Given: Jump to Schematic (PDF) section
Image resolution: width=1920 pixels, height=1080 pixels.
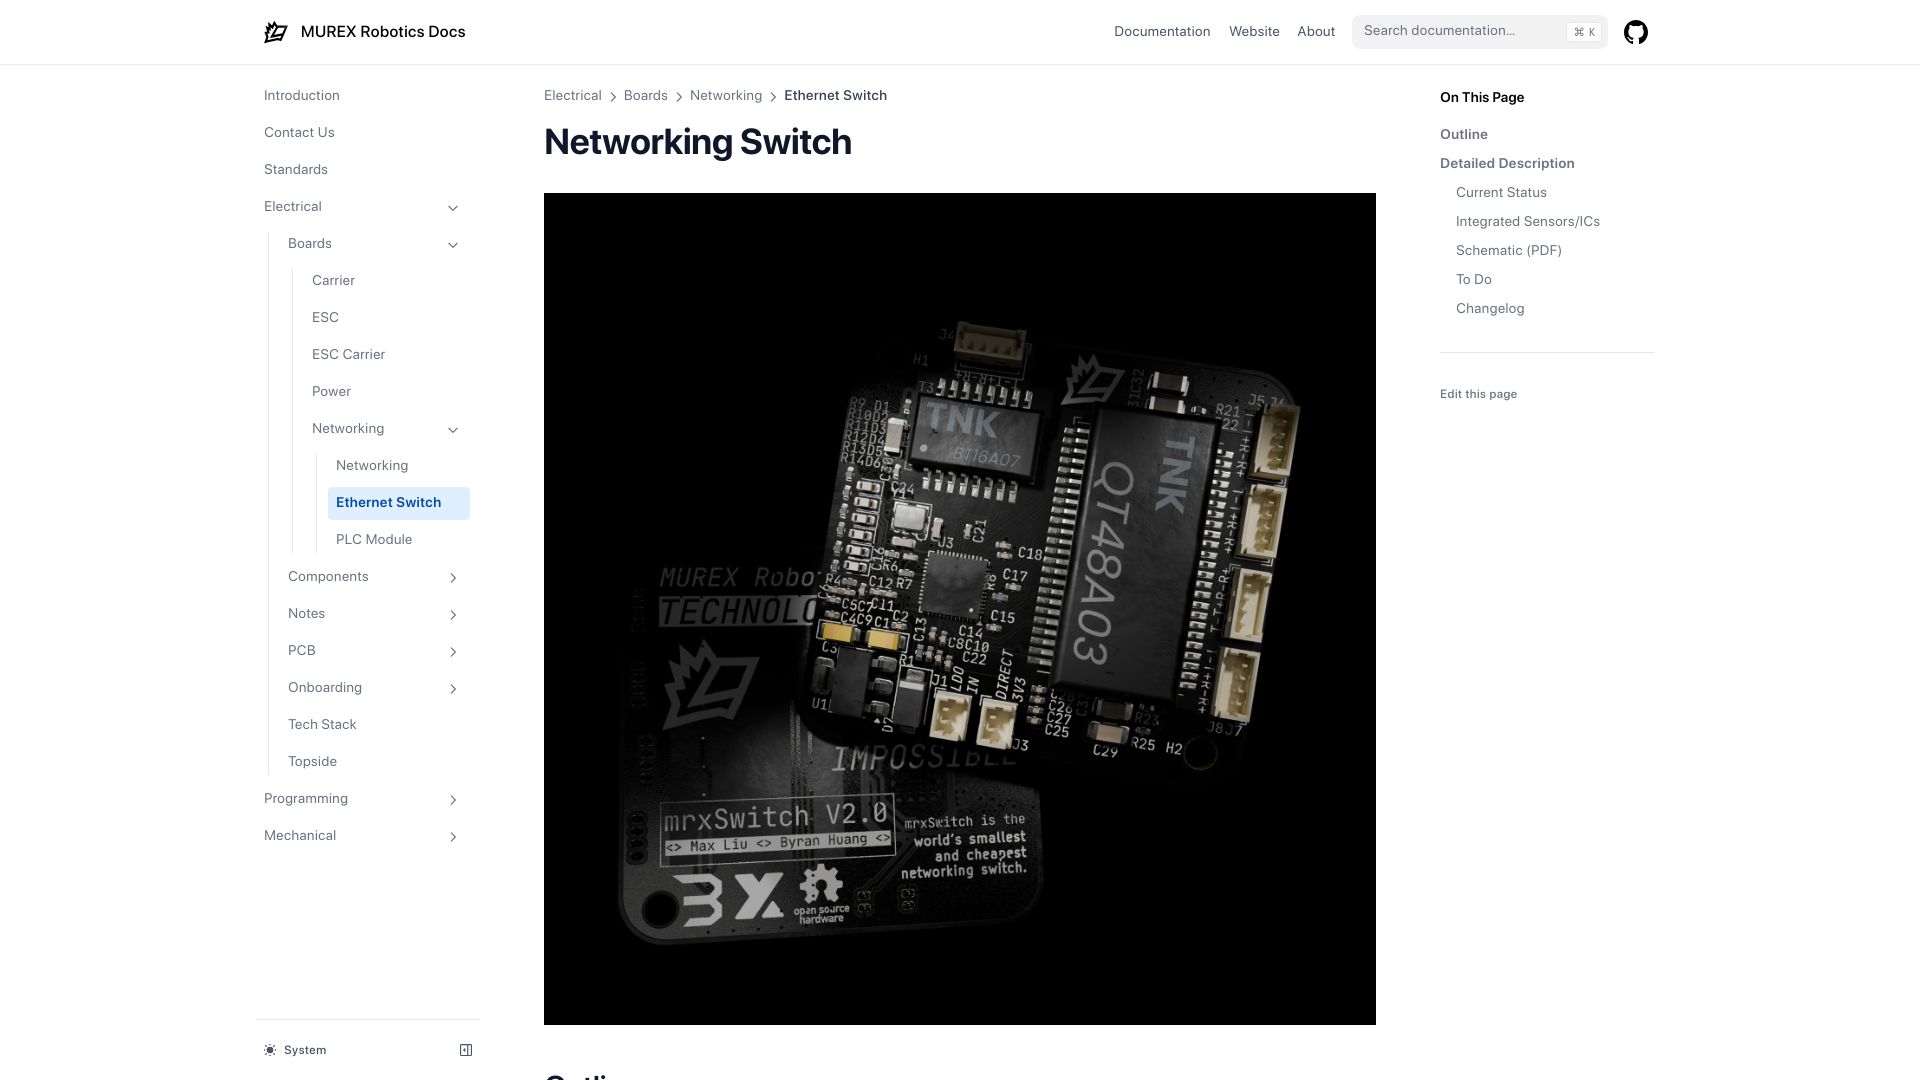Looking at the screenshot, I should (1509, 251).
